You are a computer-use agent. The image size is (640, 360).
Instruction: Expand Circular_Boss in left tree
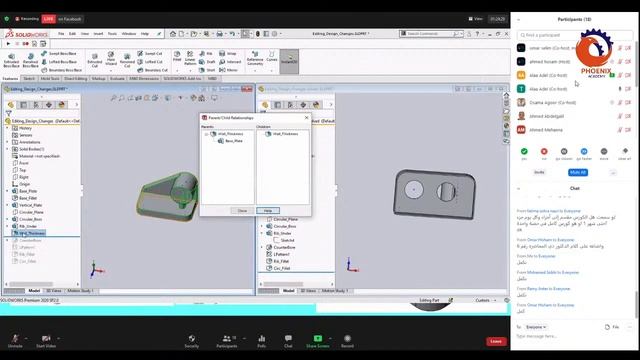7,219
